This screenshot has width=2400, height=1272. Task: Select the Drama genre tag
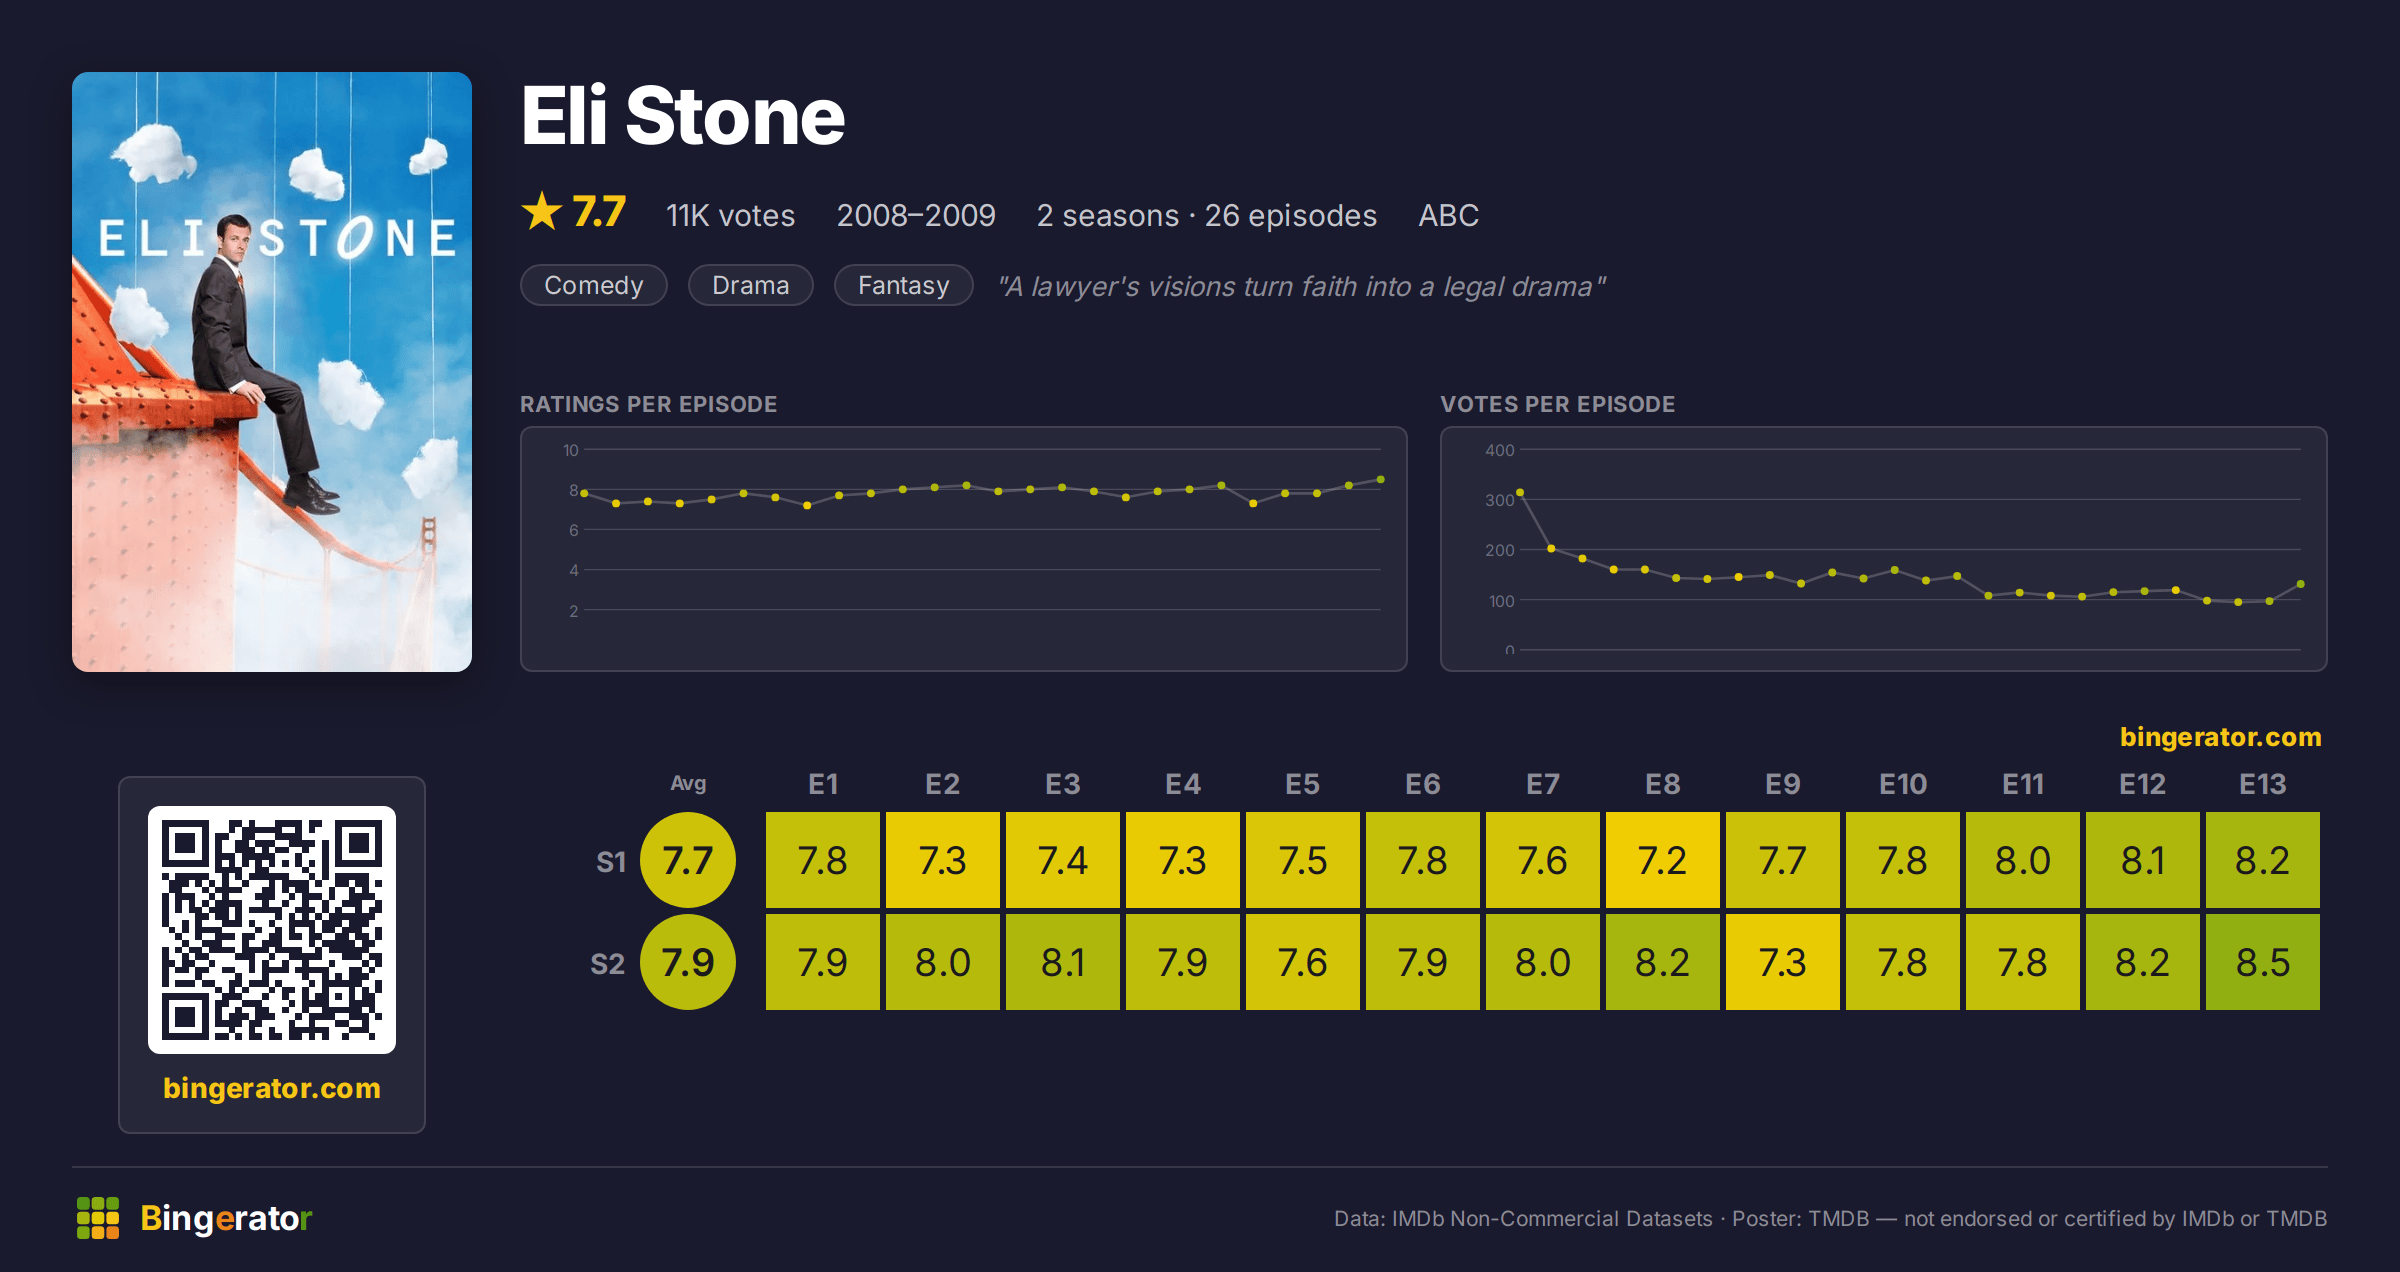(x=751, y=285)
